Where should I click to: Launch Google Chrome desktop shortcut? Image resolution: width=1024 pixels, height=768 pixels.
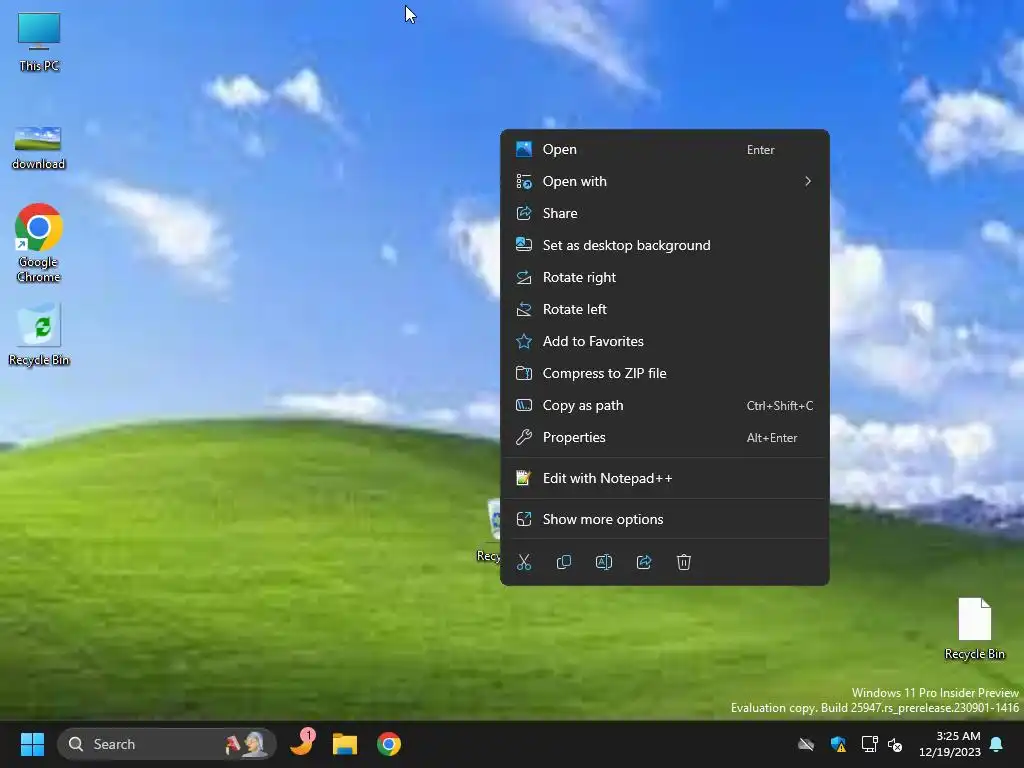coord(39,243)
